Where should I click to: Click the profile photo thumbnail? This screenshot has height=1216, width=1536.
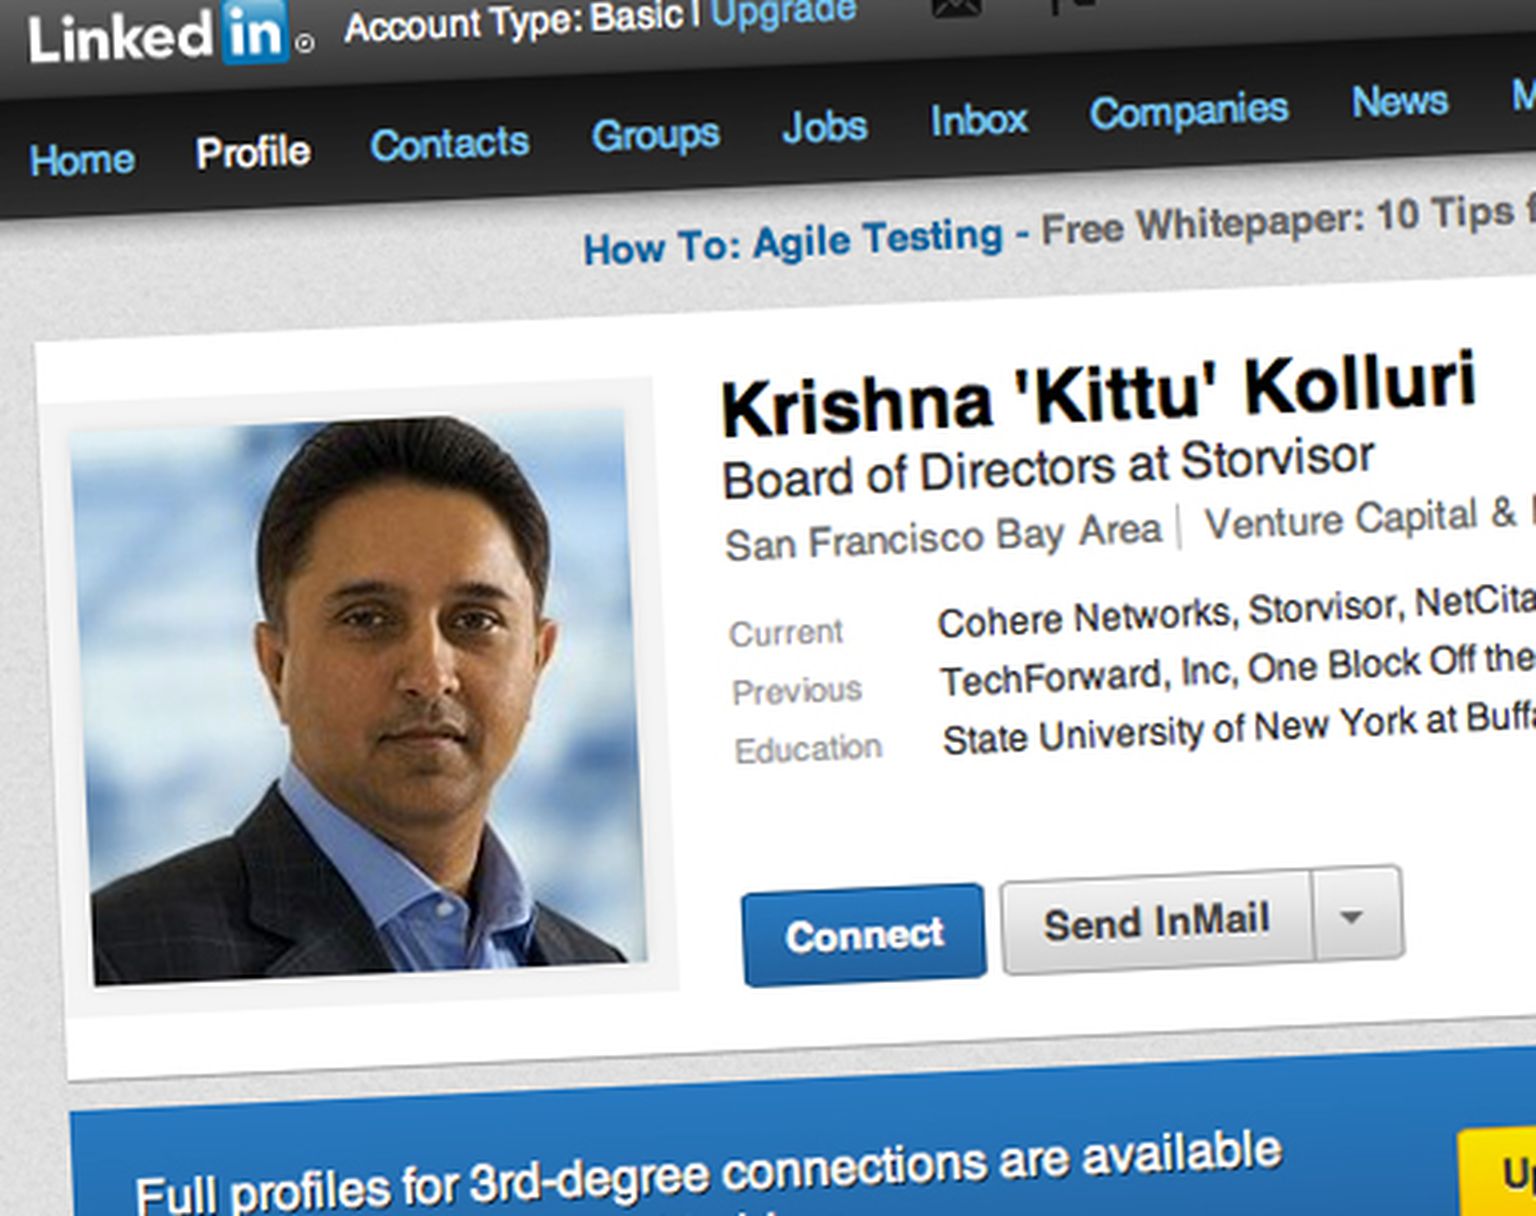358,695
